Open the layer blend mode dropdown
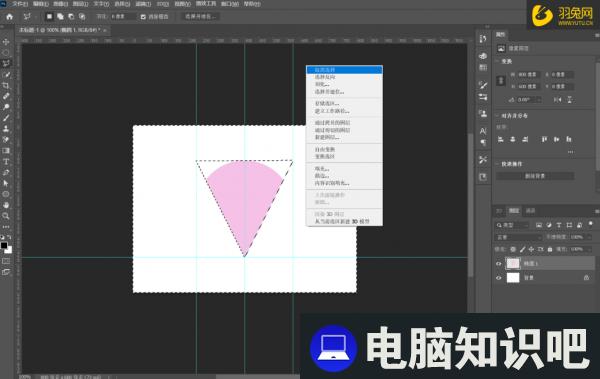Image resolution: width=600 pixels, height=379 pixels. tap(518, 237)
